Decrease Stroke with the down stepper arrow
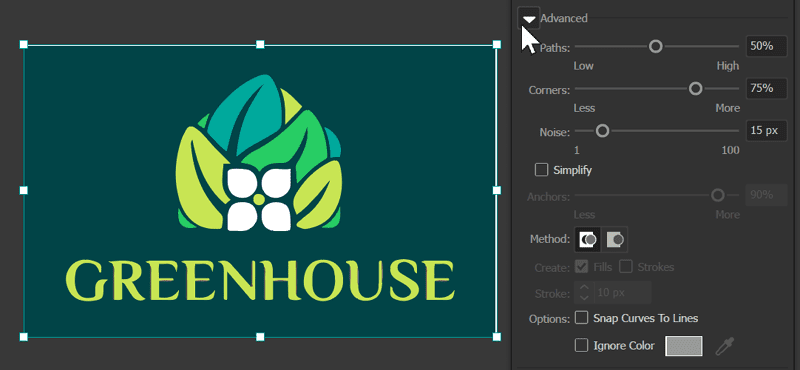The image size is (800, 370). [585, 298]
